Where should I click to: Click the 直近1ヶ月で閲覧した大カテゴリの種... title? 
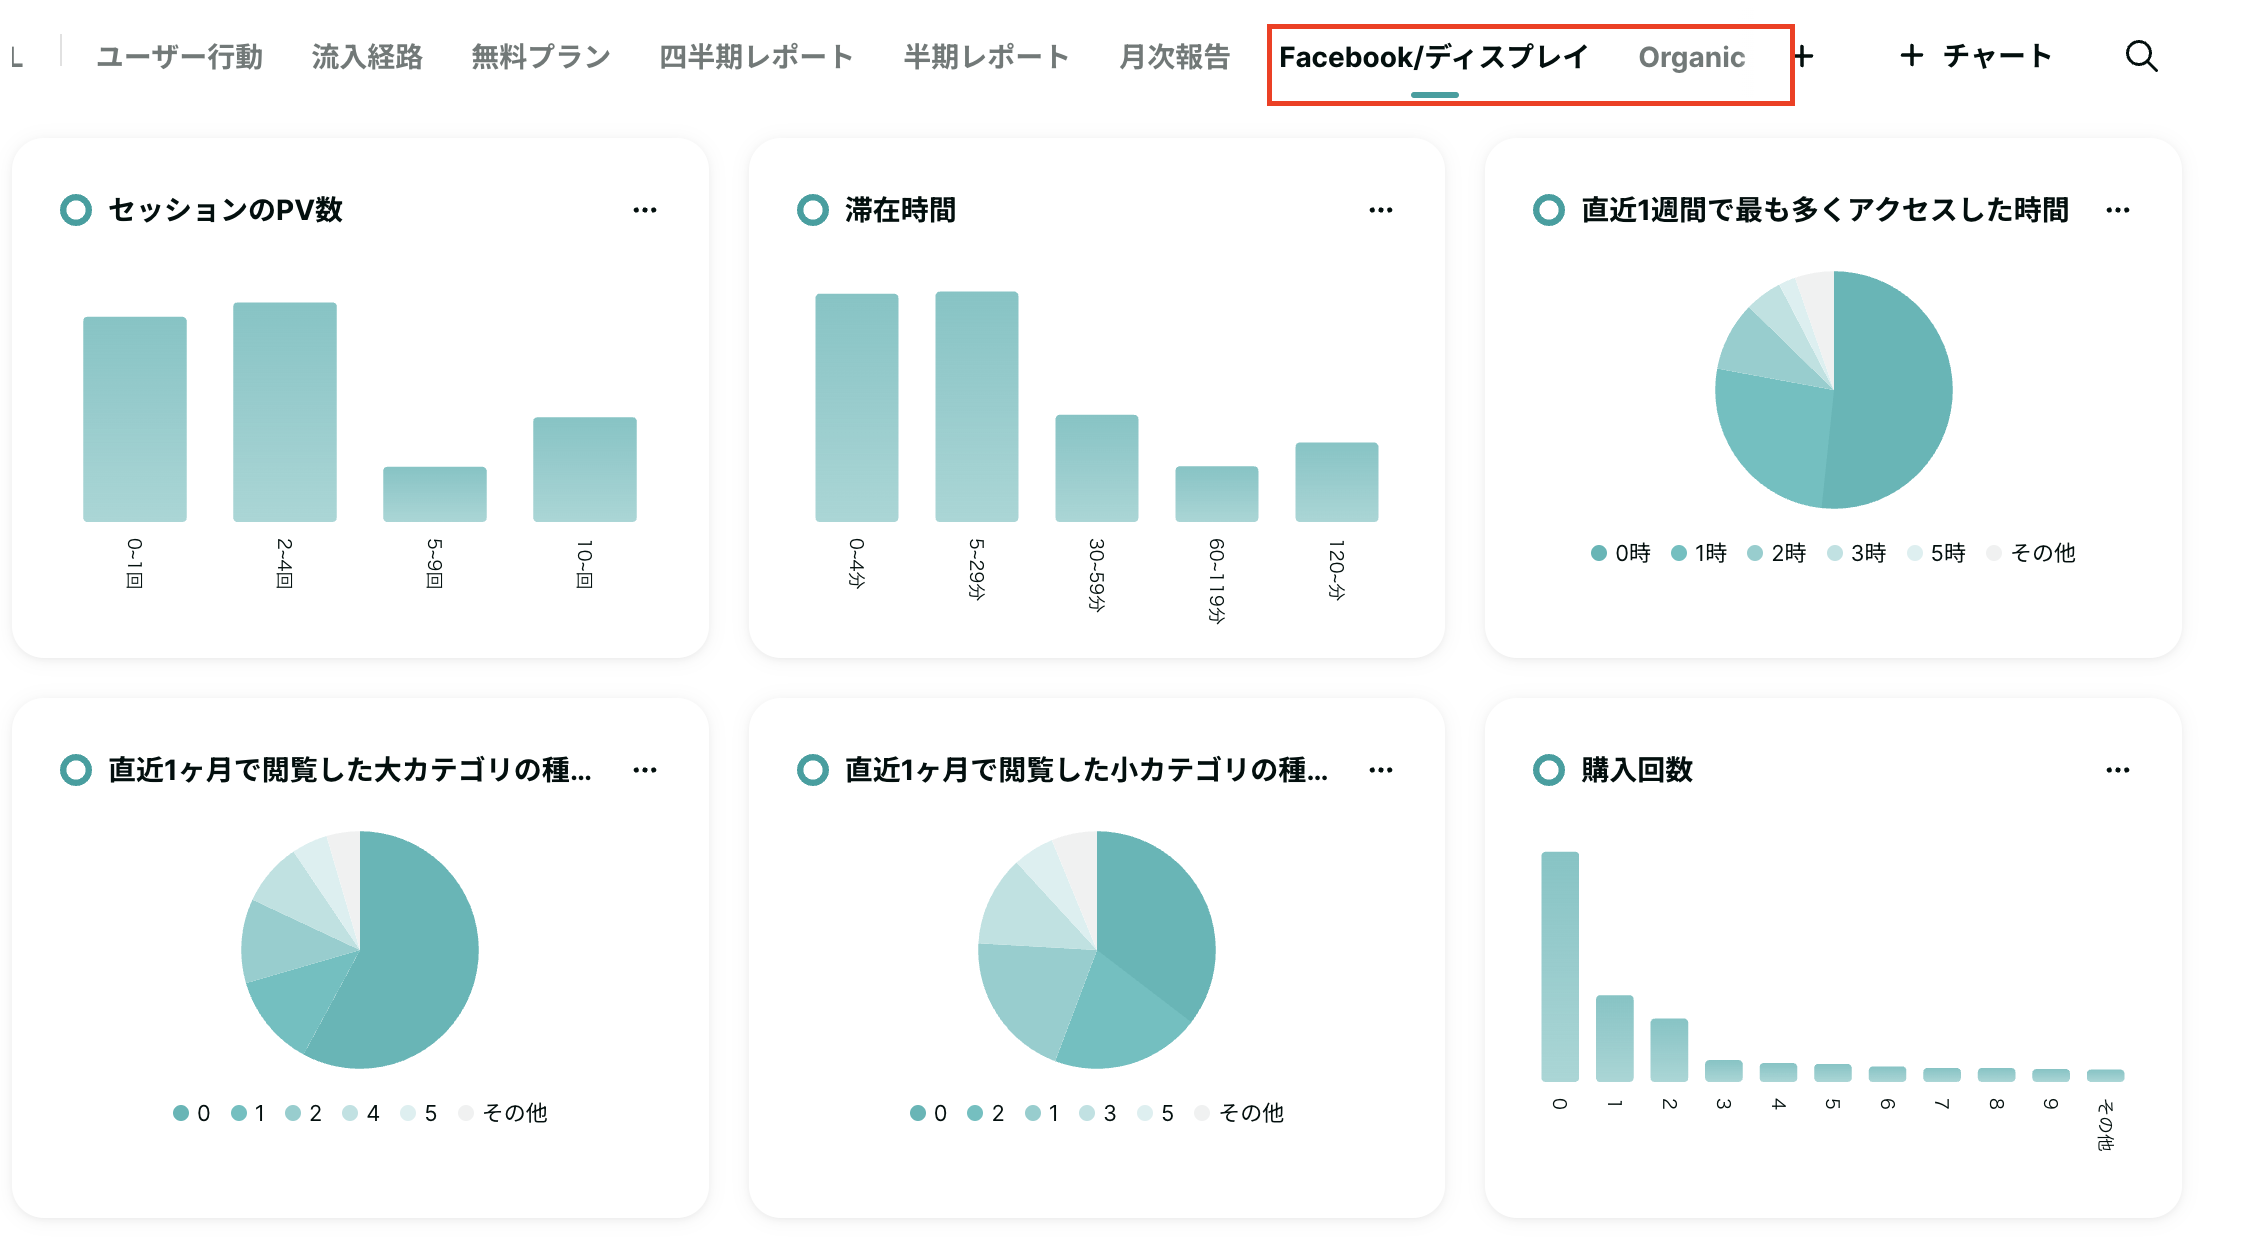350,770
